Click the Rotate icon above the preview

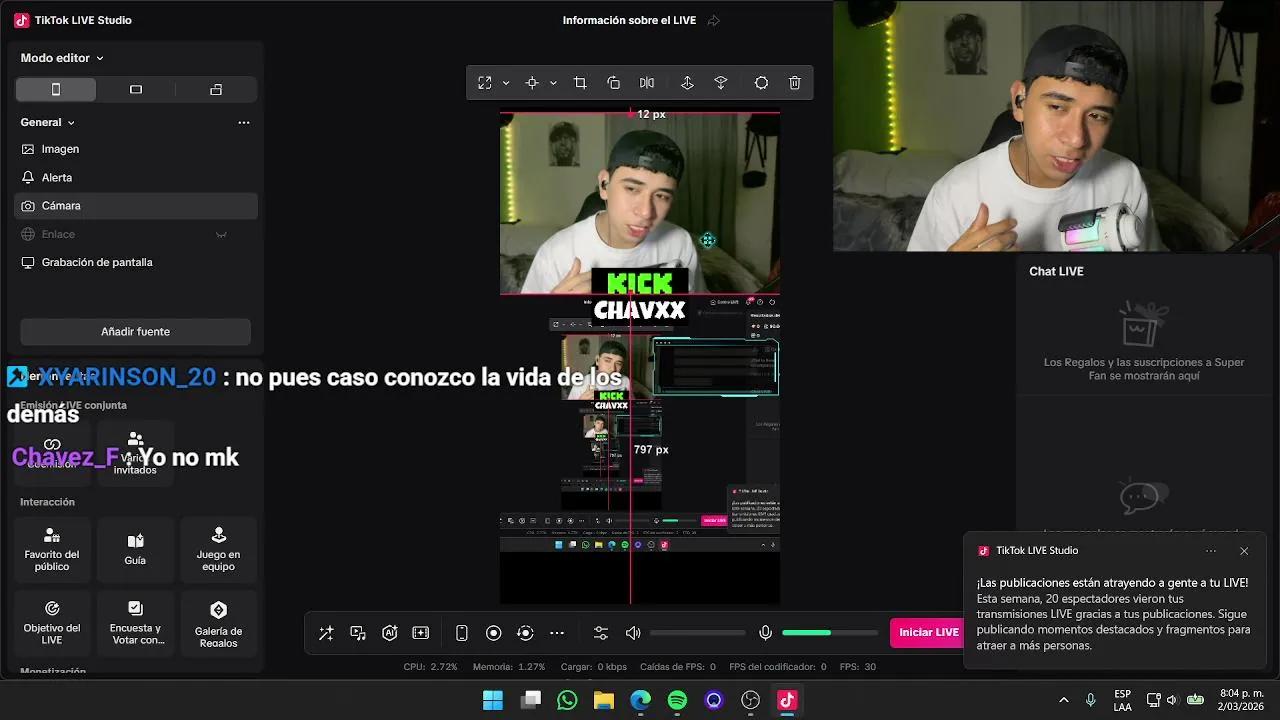click(613, 83)
